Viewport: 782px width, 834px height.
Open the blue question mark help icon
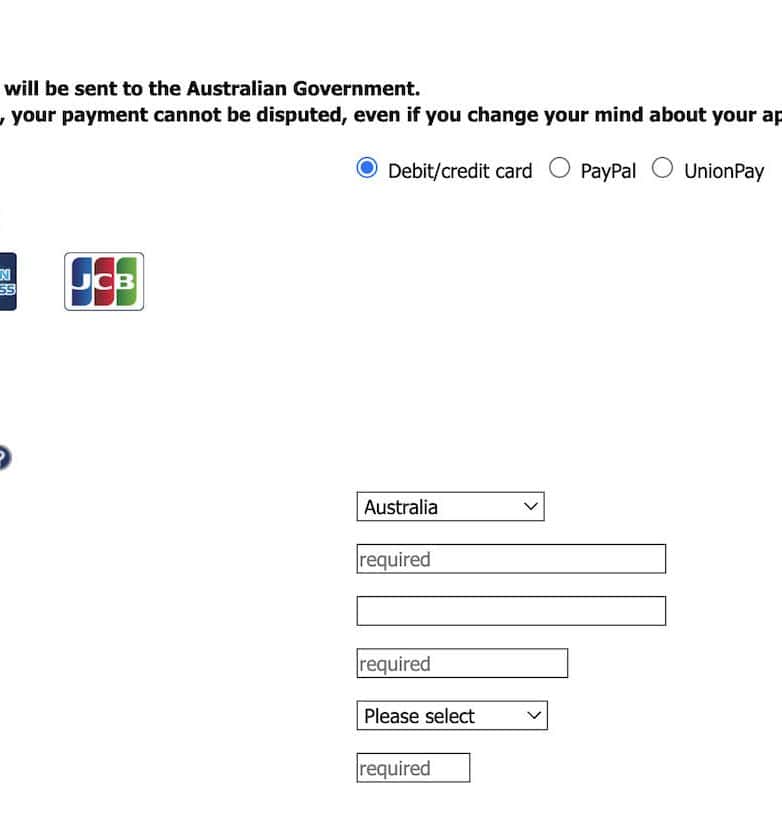[3, 458]
